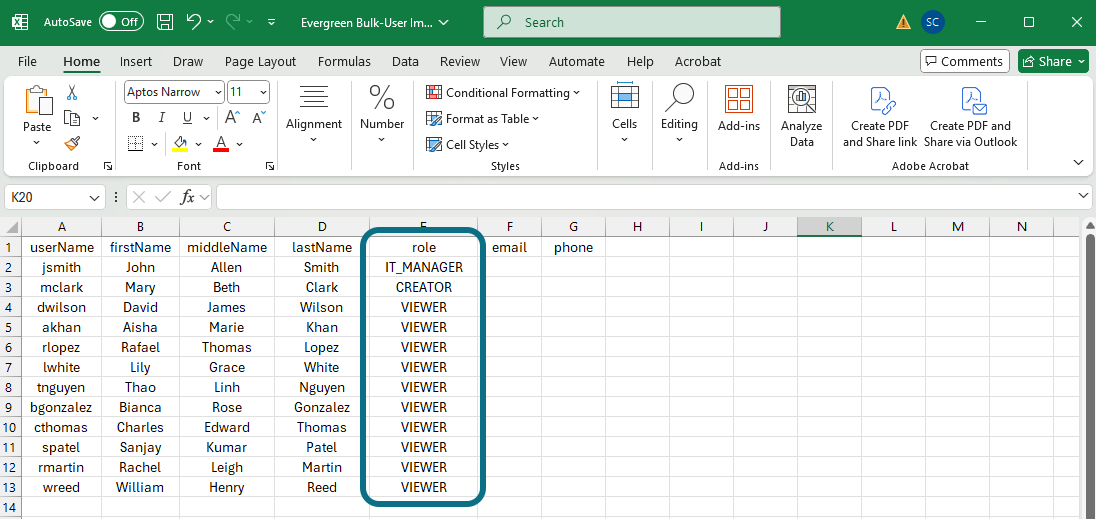1096x519 pixels.
Task: Click the Borders icon
Action: coord(136,143)
